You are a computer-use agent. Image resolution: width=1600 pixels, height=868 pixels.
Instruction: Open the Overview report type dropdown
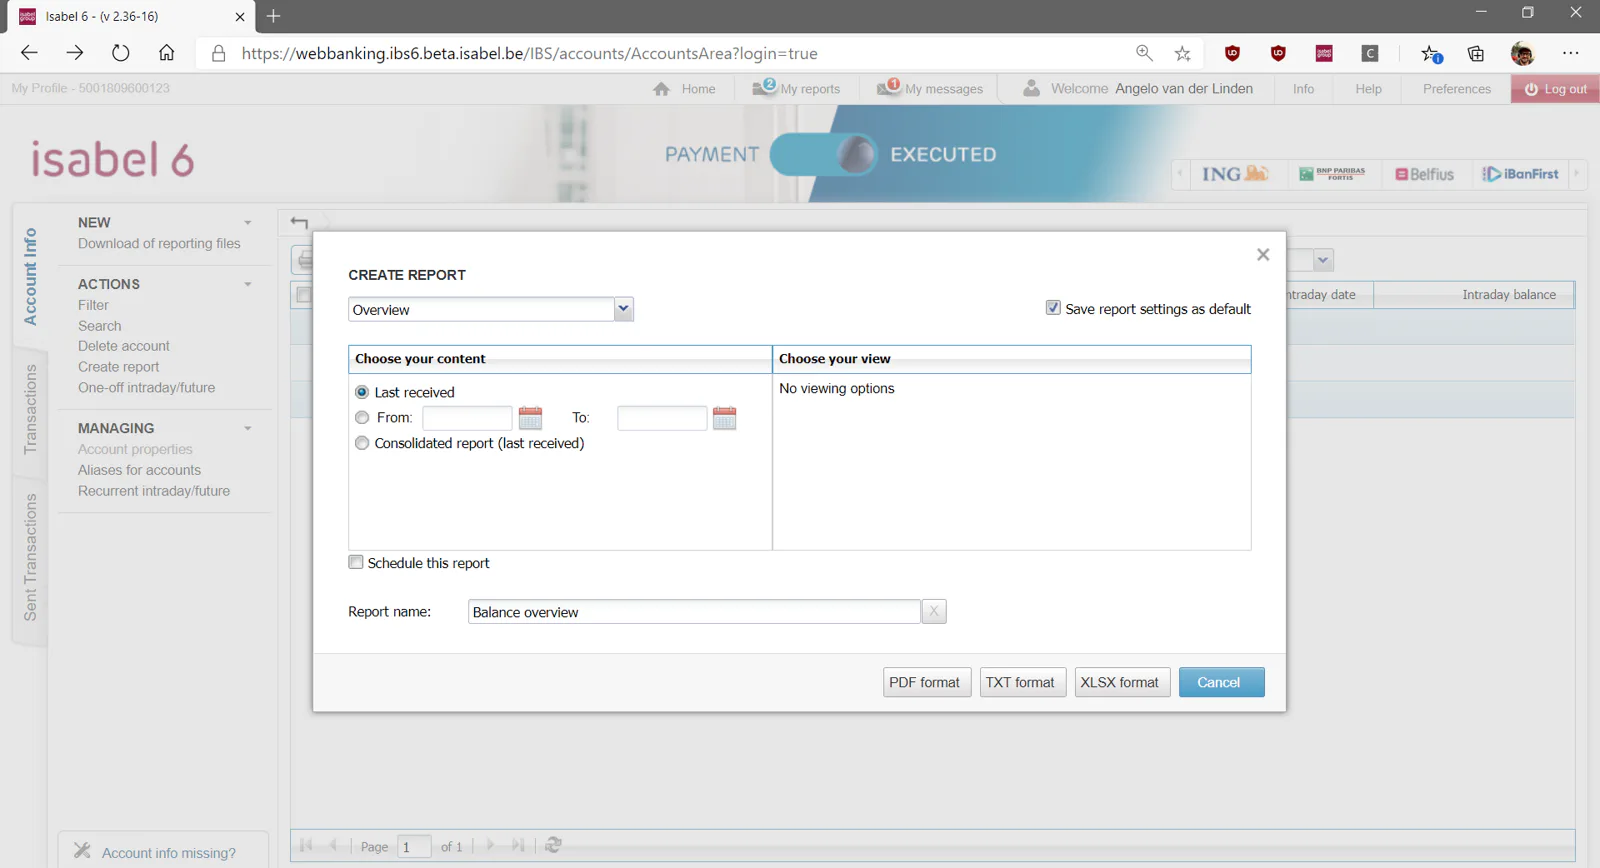point(624,309)
